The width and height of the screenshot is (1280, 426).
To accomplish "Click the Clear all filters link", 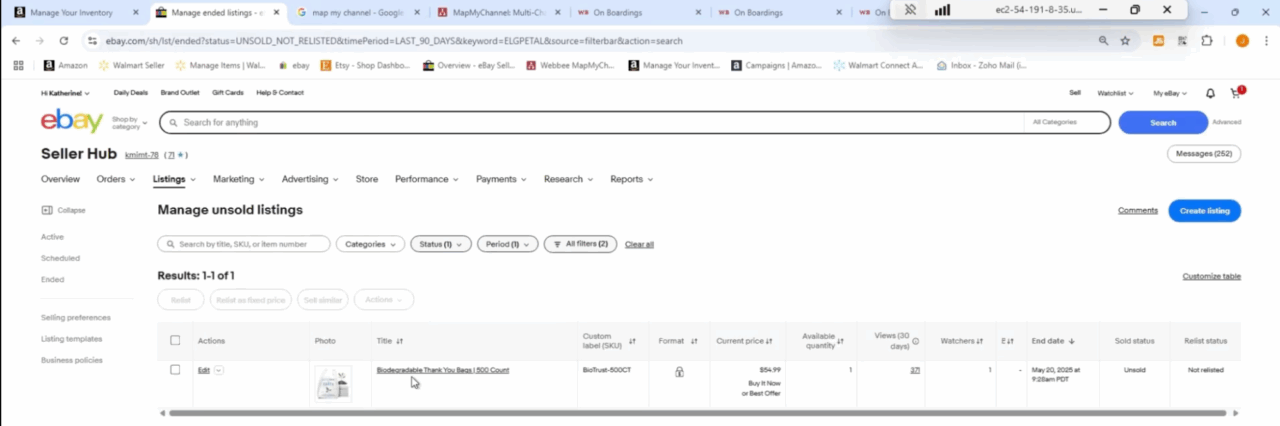I will (639, 244).
